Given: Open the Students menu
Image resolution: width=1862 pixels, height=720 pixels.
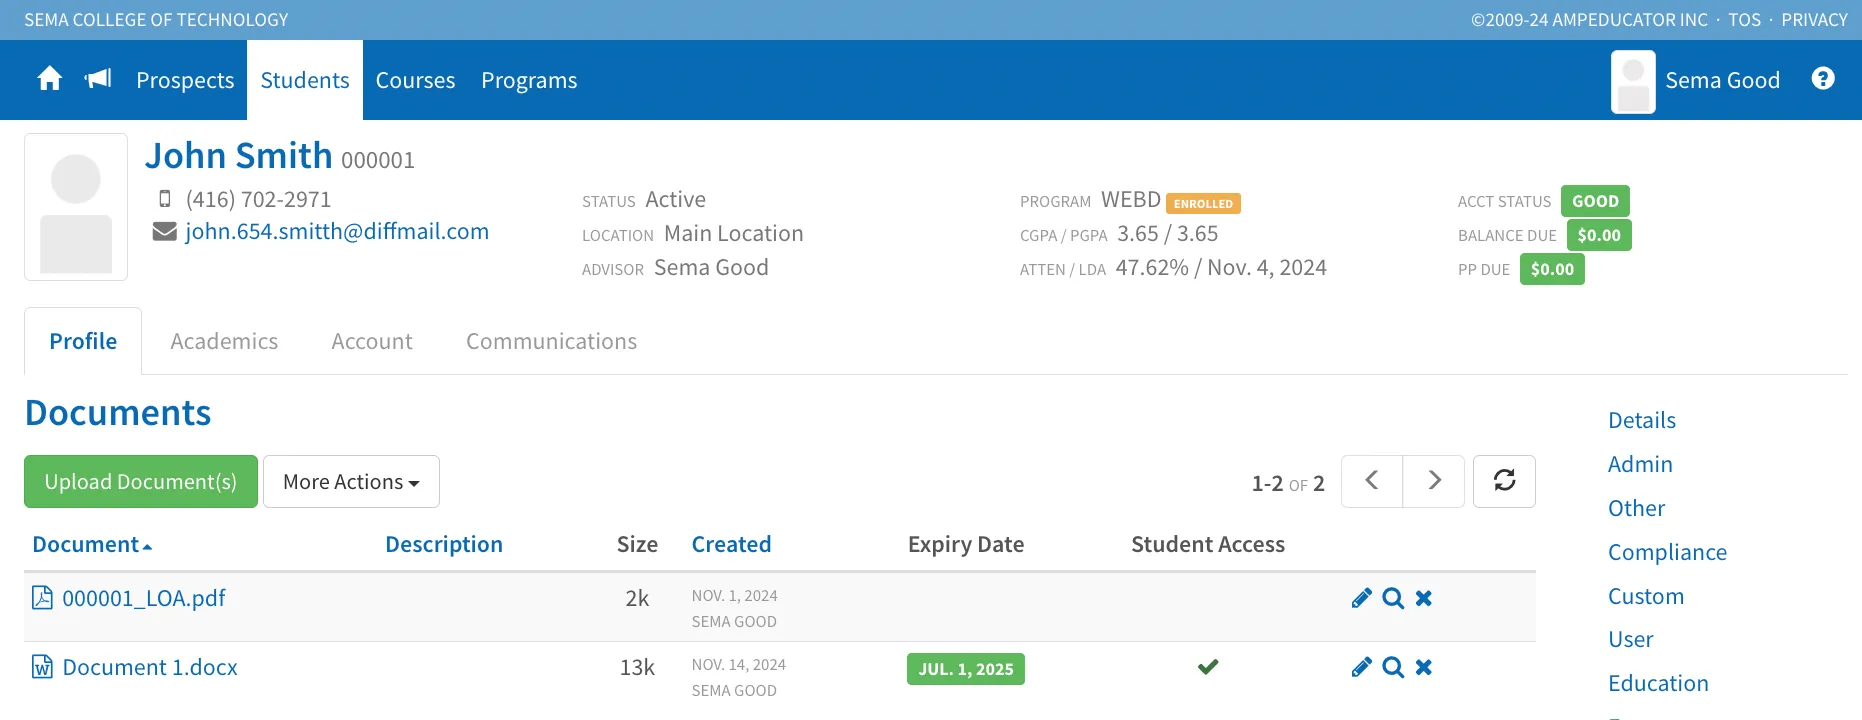Looking at the screenshot, I should pyautogui.click(x=305, y=80).
